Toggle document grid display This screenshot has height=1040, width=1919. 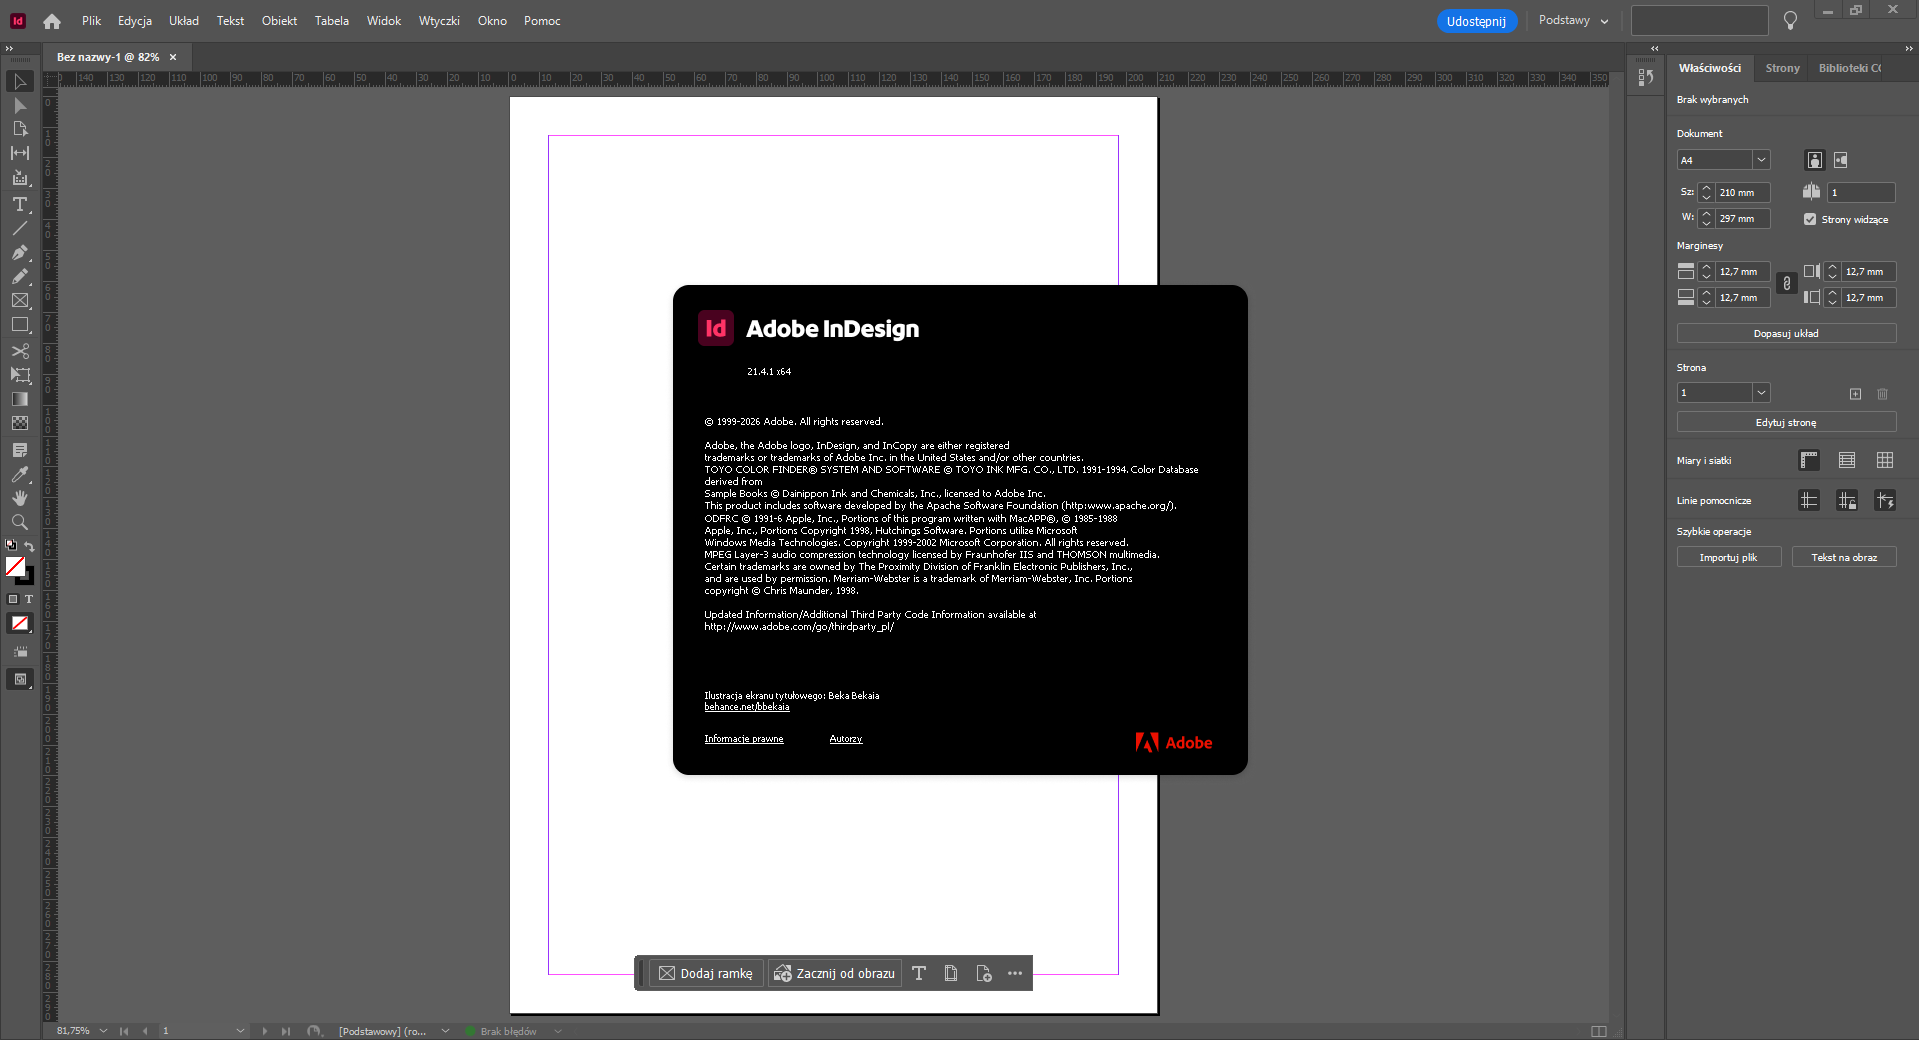tap(1885, 460)
